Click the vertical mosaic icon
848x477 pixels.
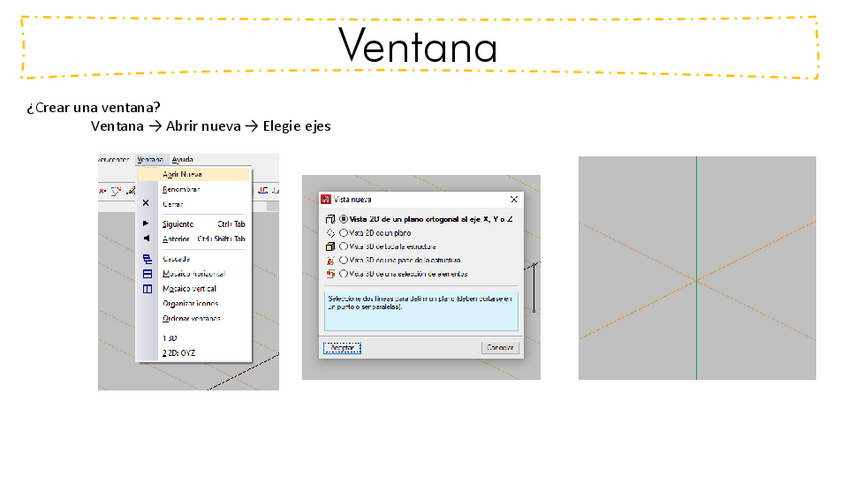147,289
